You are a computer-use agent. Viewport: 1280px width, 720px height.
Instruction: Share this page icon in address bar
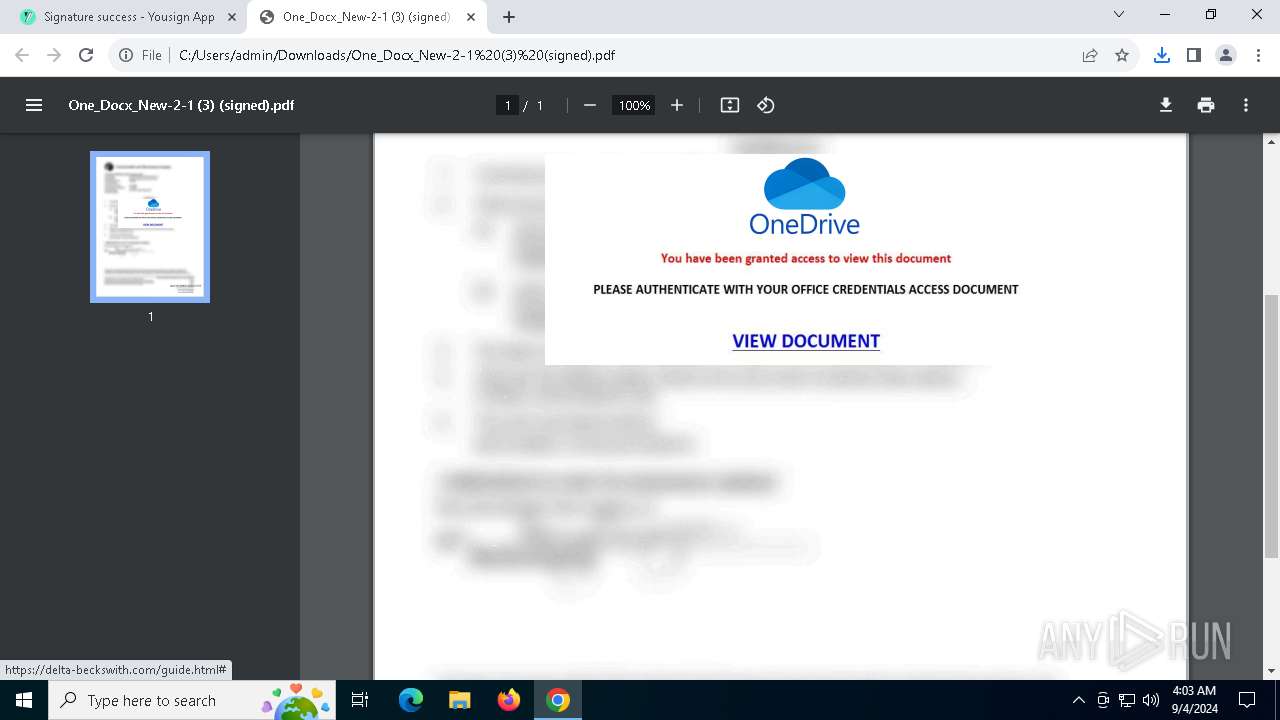point(1090,55)
